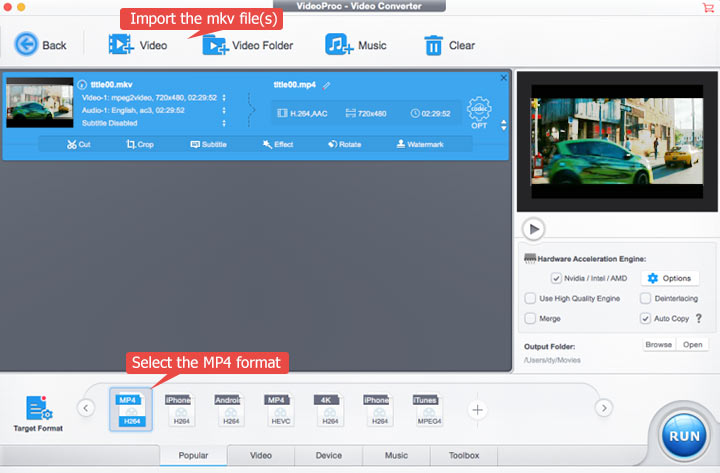Browse for output folder
Screen dimensions: 720x473
point(659,344)
